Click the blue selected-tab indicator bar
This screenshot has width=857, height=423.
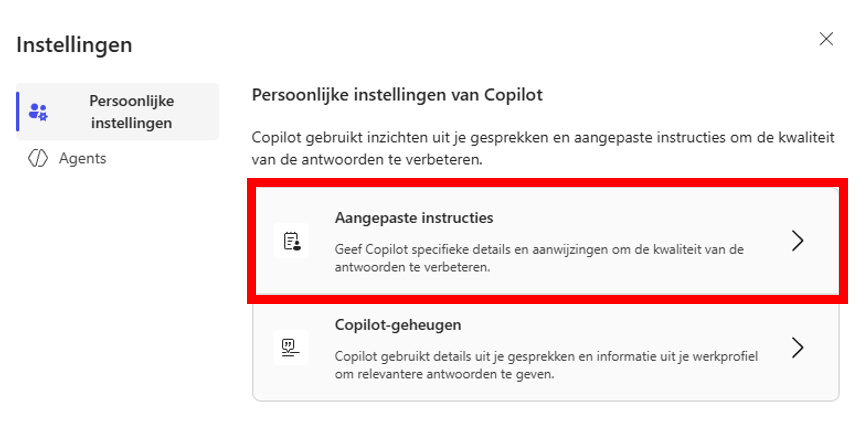pyautogui.click(x=18, y=111)
